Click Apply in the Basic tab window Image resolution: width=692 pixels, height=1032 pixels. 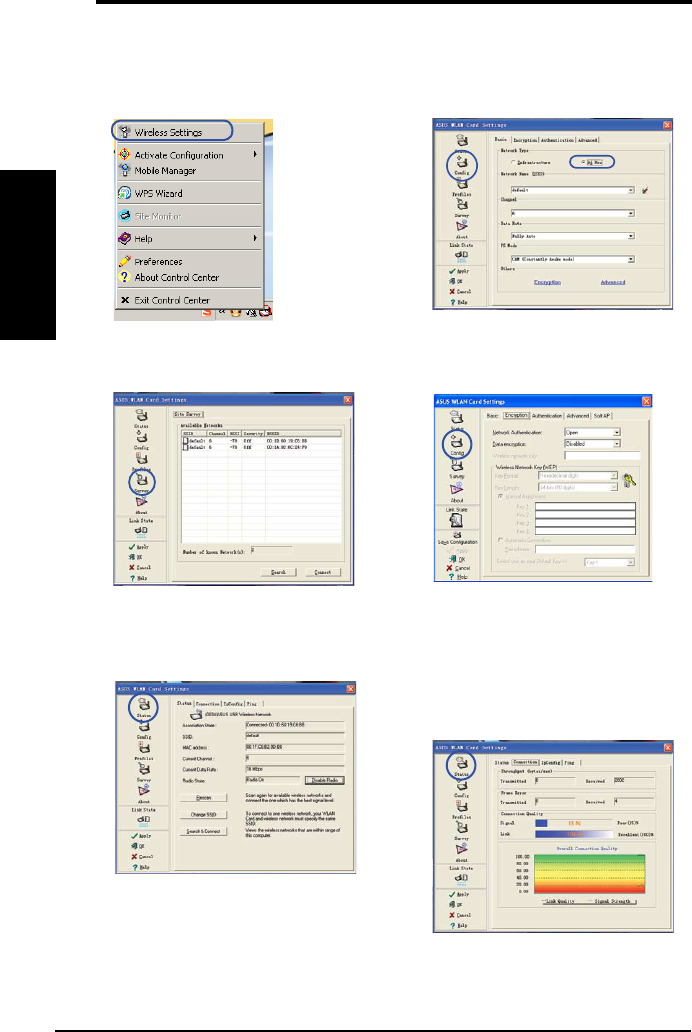[x=460, y=271]
